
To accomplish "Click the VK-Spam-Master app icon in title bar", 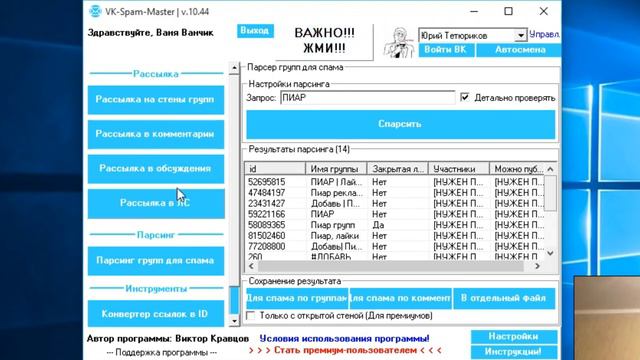I will (95, 11).
